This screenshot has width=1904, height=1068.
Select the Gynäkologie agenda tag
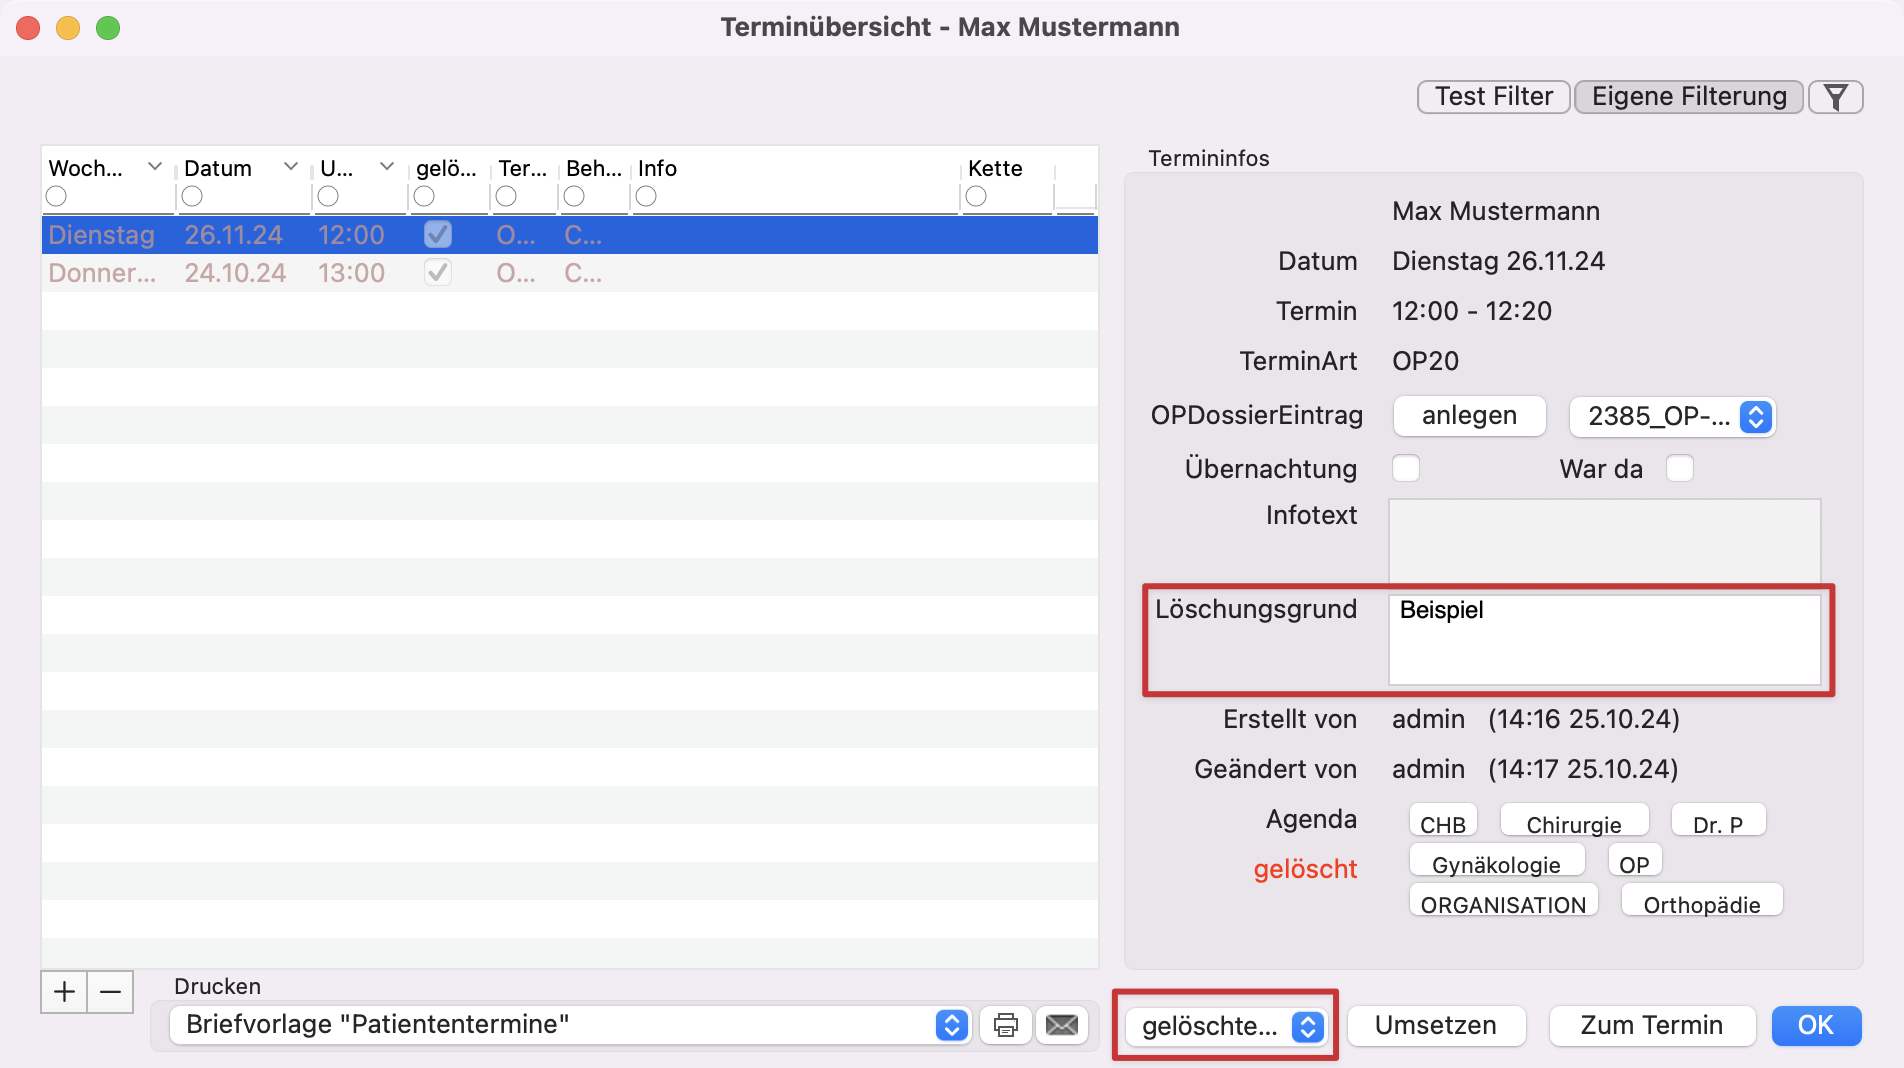click(1496, 862)
